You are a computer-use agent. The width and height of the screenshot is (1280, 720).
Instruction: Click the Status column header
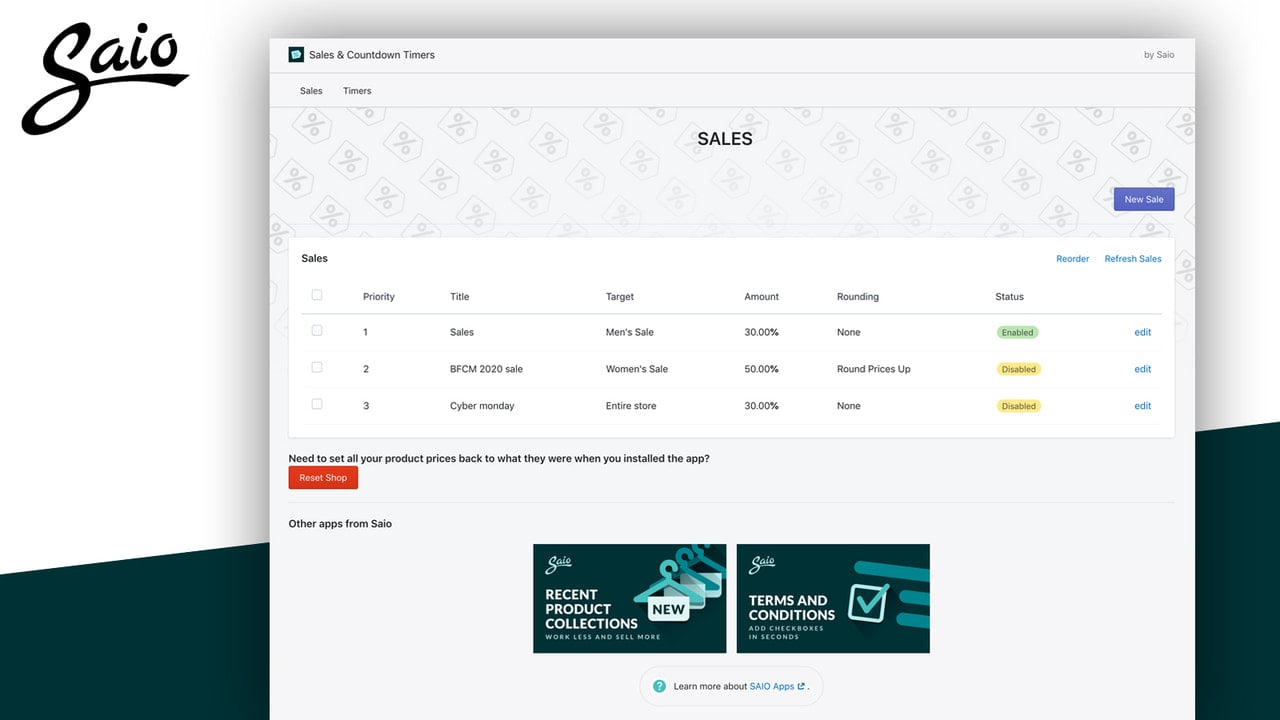[x=1010, y=297]
